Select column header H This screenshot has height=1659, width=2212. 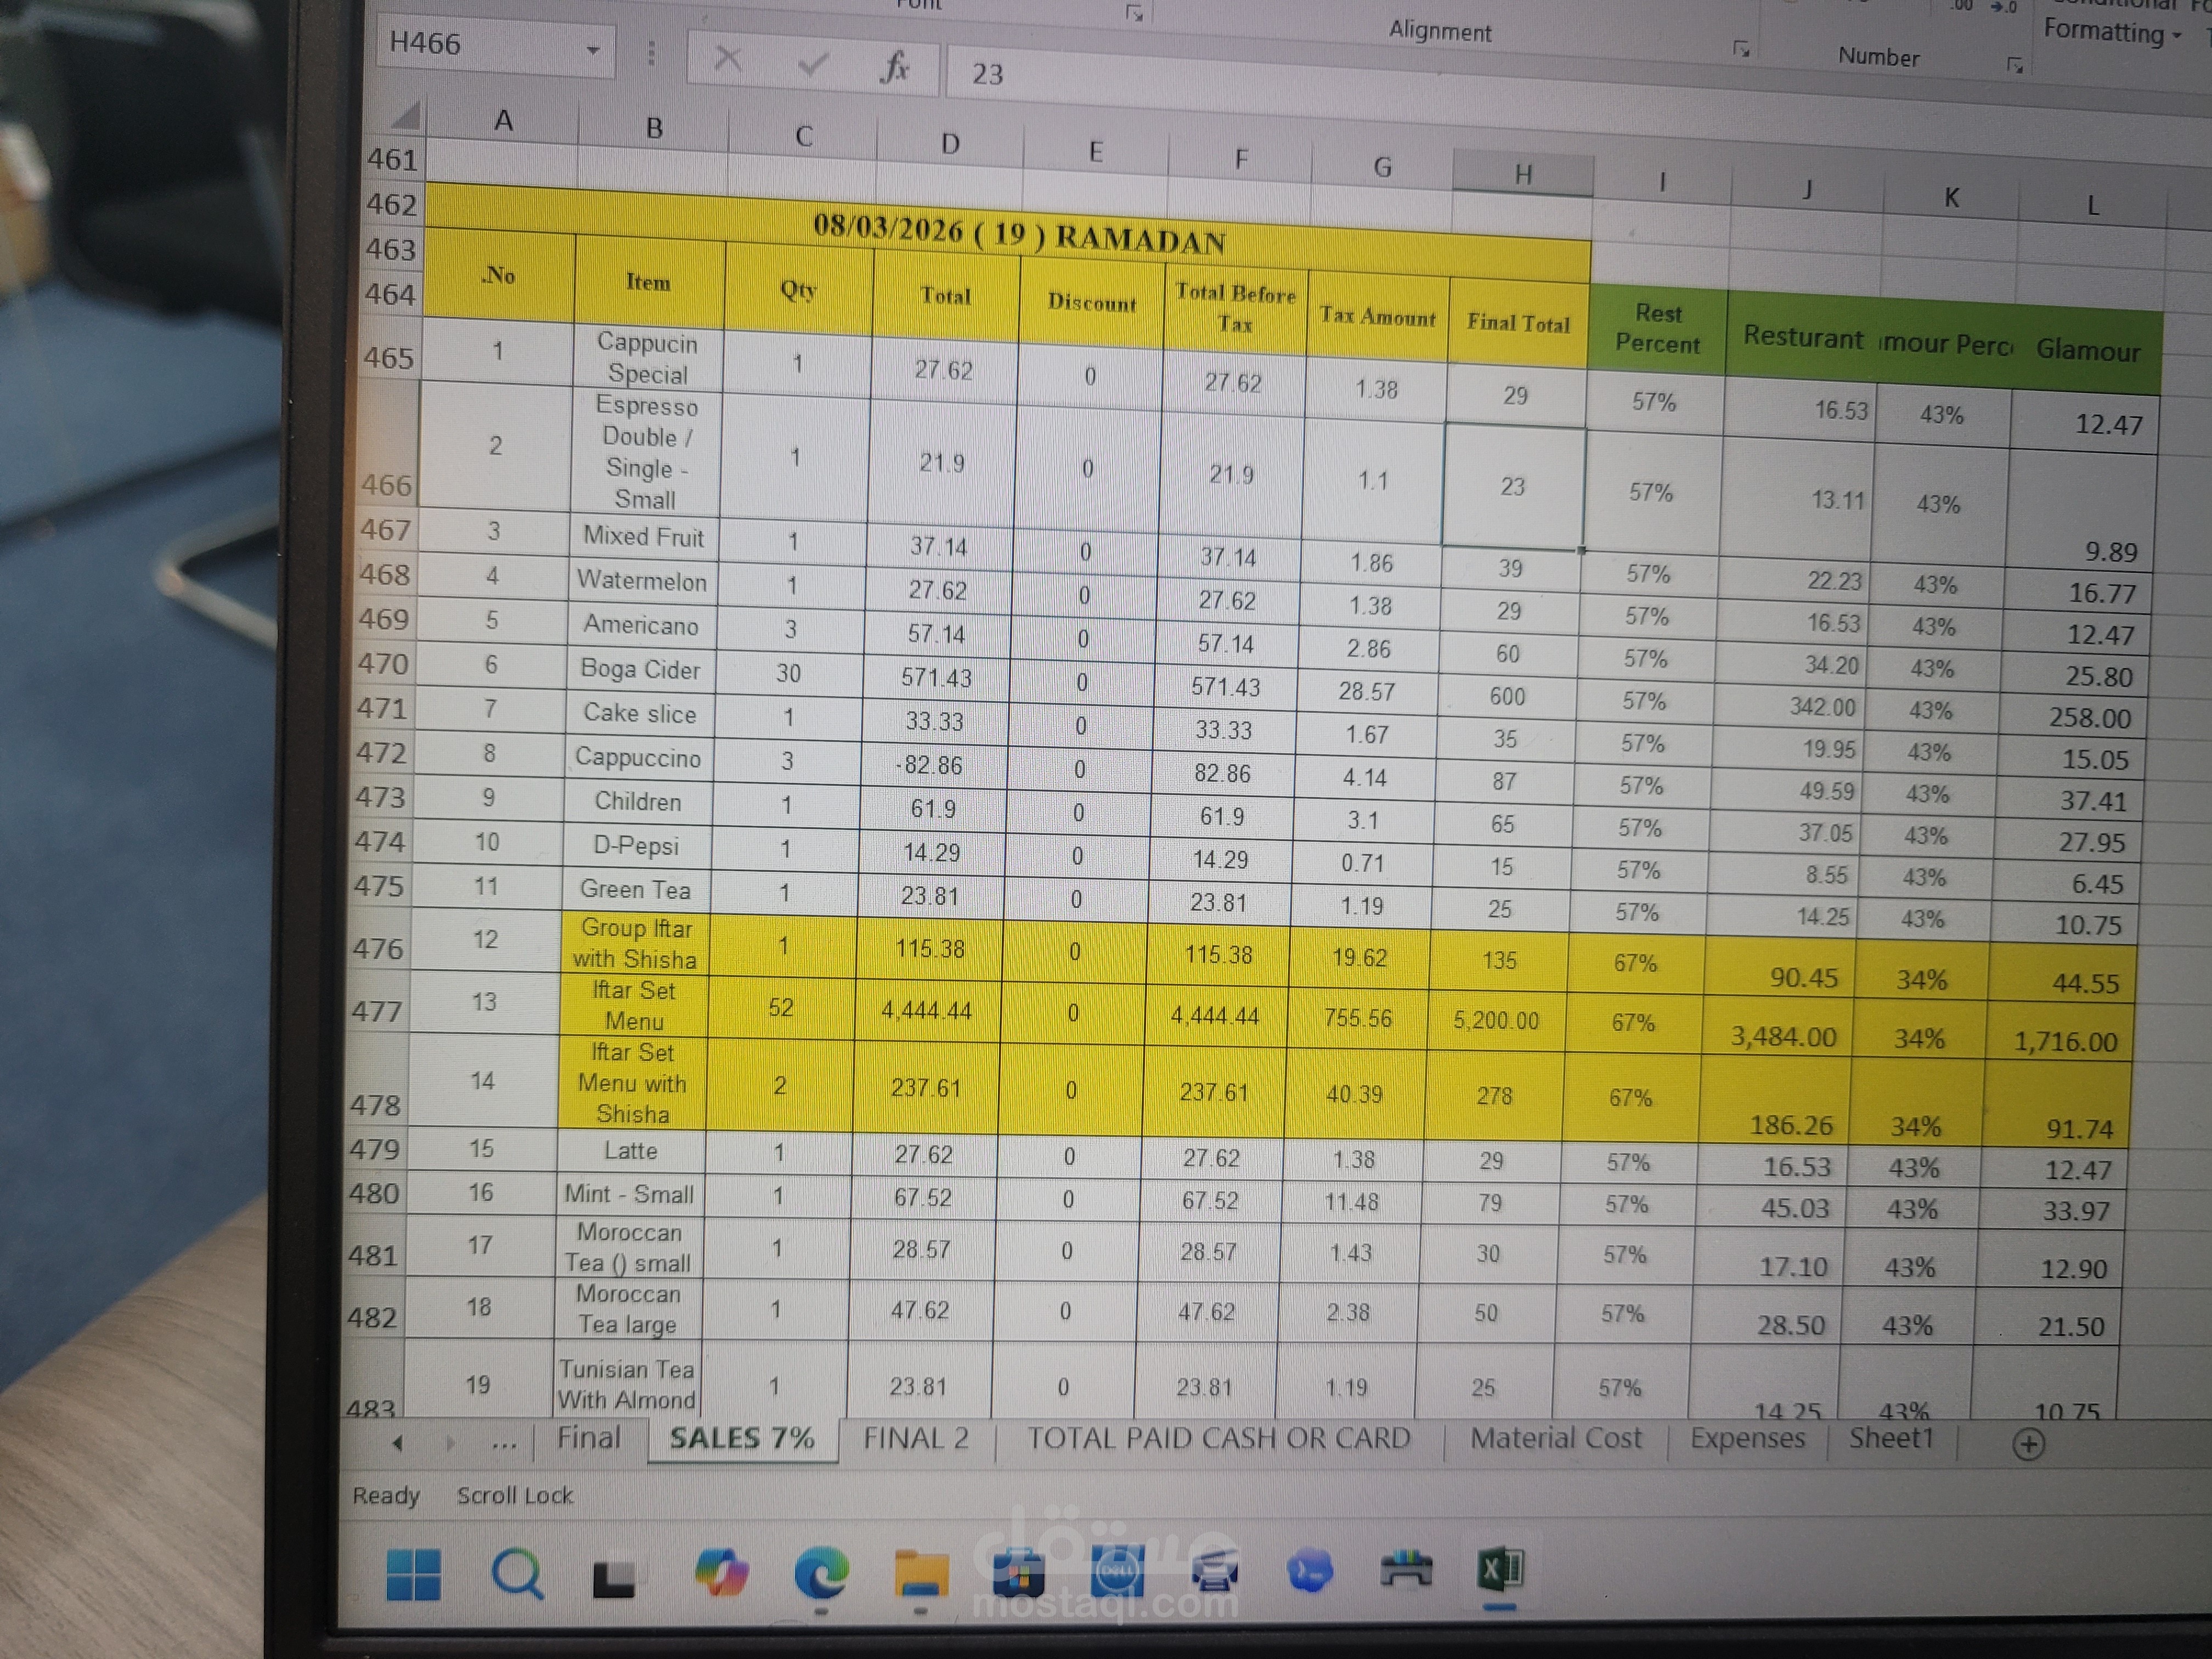point(1523,173)
